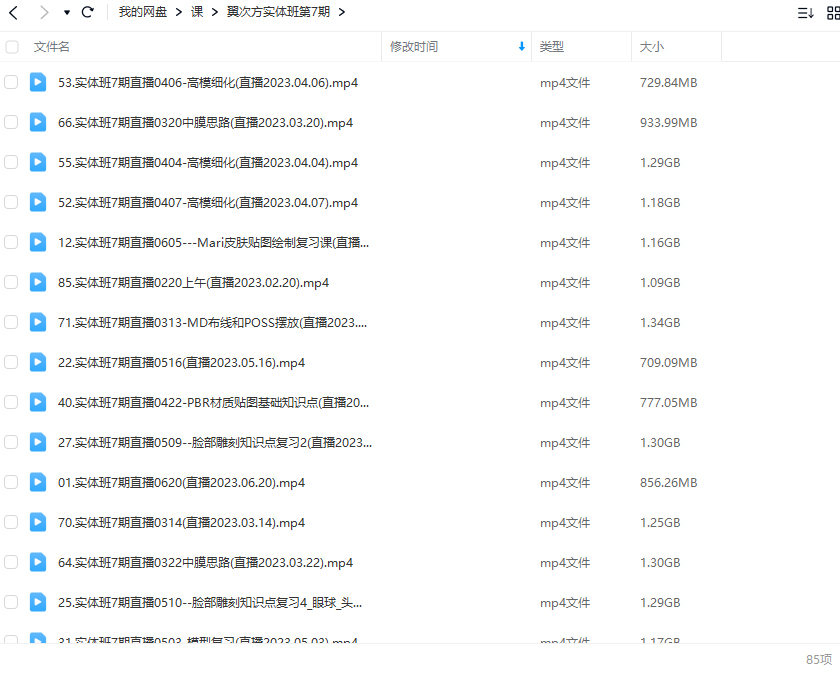Sort files by the 类型 column header
The width and height of the screenshot is (840, 673).
tap(552, 47)
